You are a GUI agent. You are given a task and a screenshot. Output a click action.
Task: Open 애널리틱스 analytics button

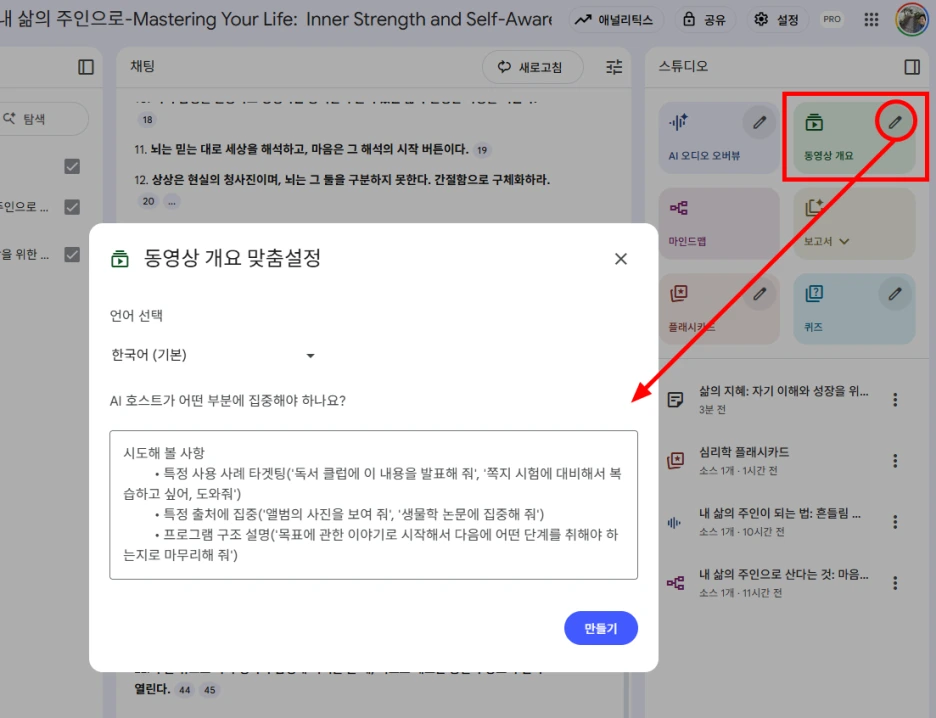coord(614,20)
